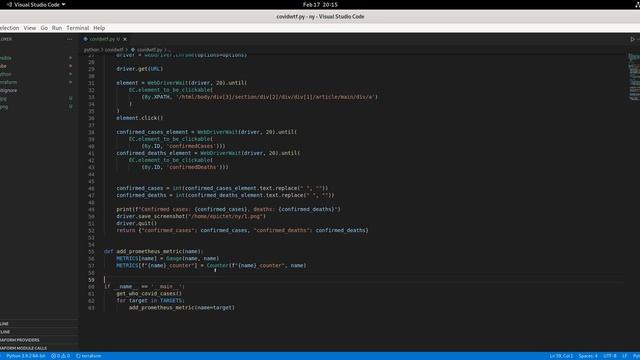Click the Ln 59, Col 1 cursor position

[561, 356]
